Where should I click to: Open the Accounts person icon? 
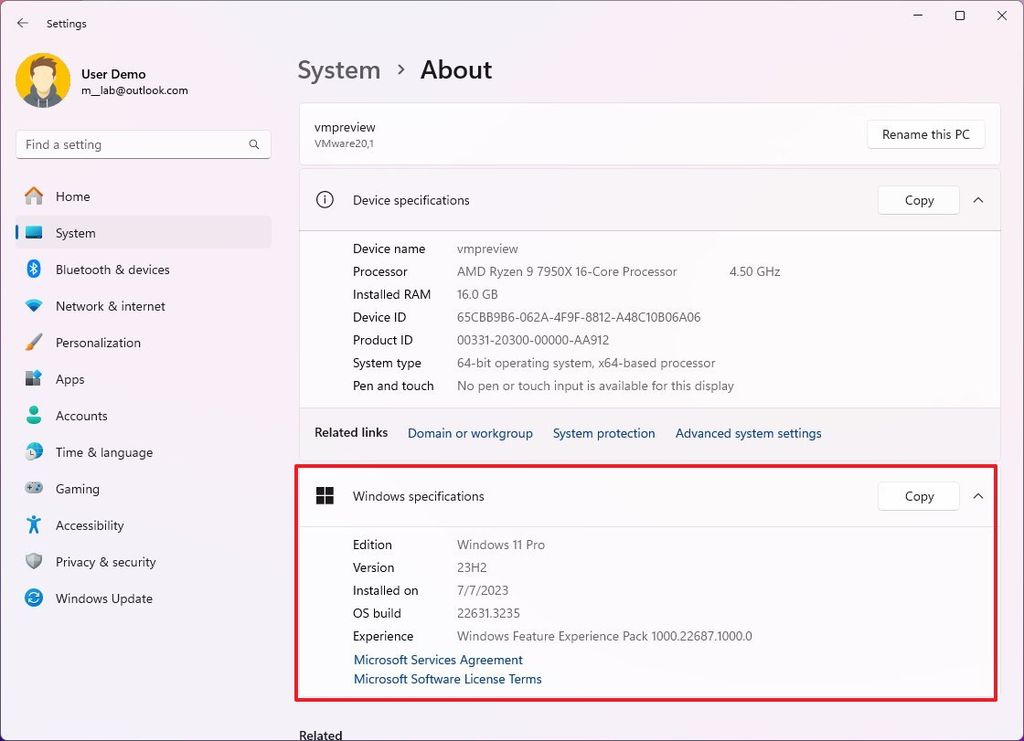(x=32, y=415)
